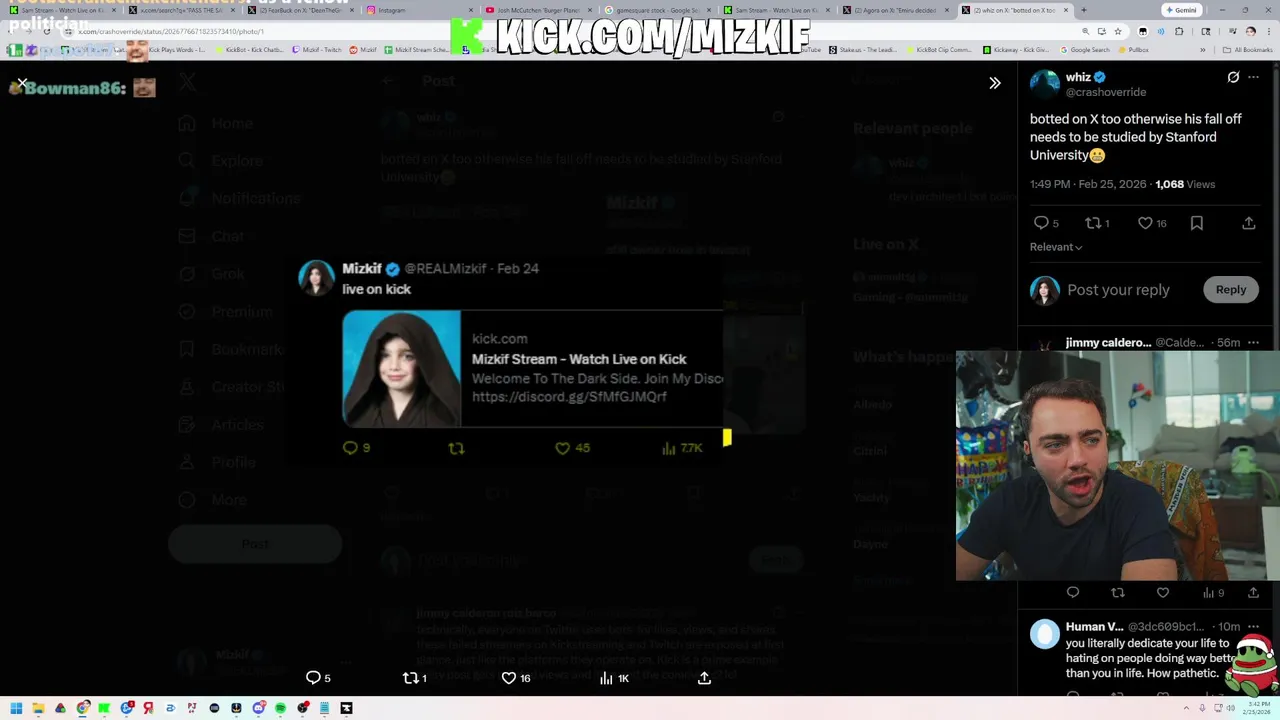Share whiz's post using sidebar share icon
Screen dimensions: 1280x720
[x=1249, y=223]
